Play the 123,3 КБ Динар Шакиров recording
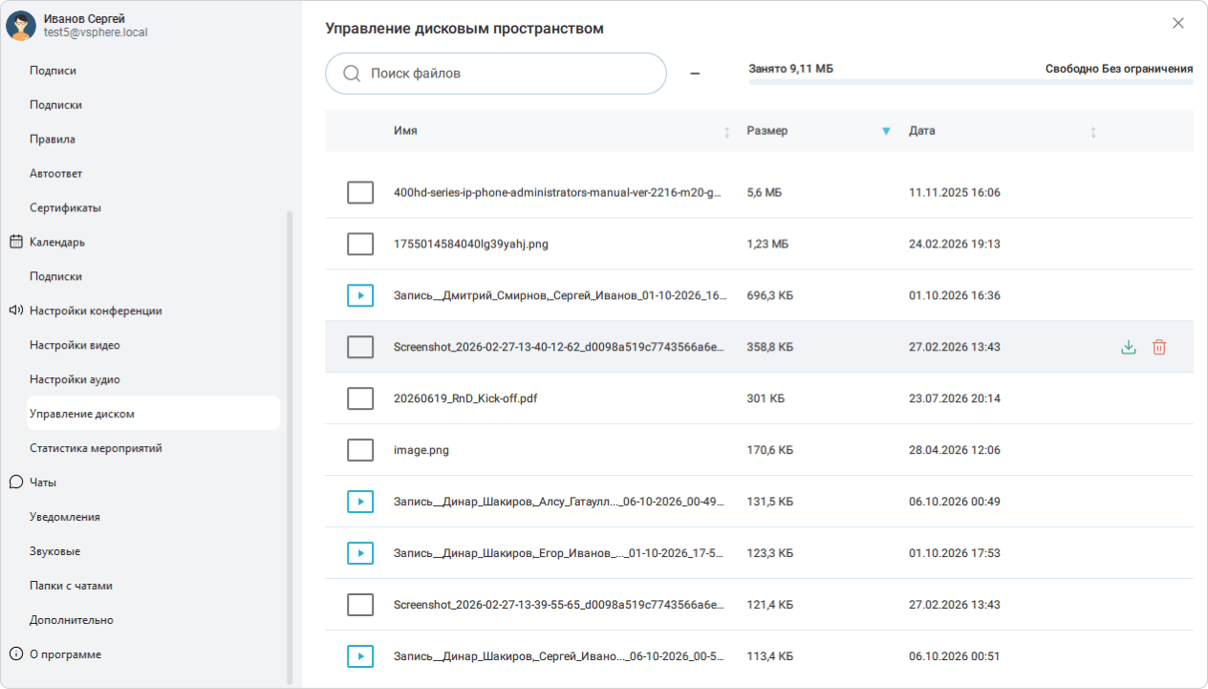Viewport: 1208px width, 689px height. 360,553
